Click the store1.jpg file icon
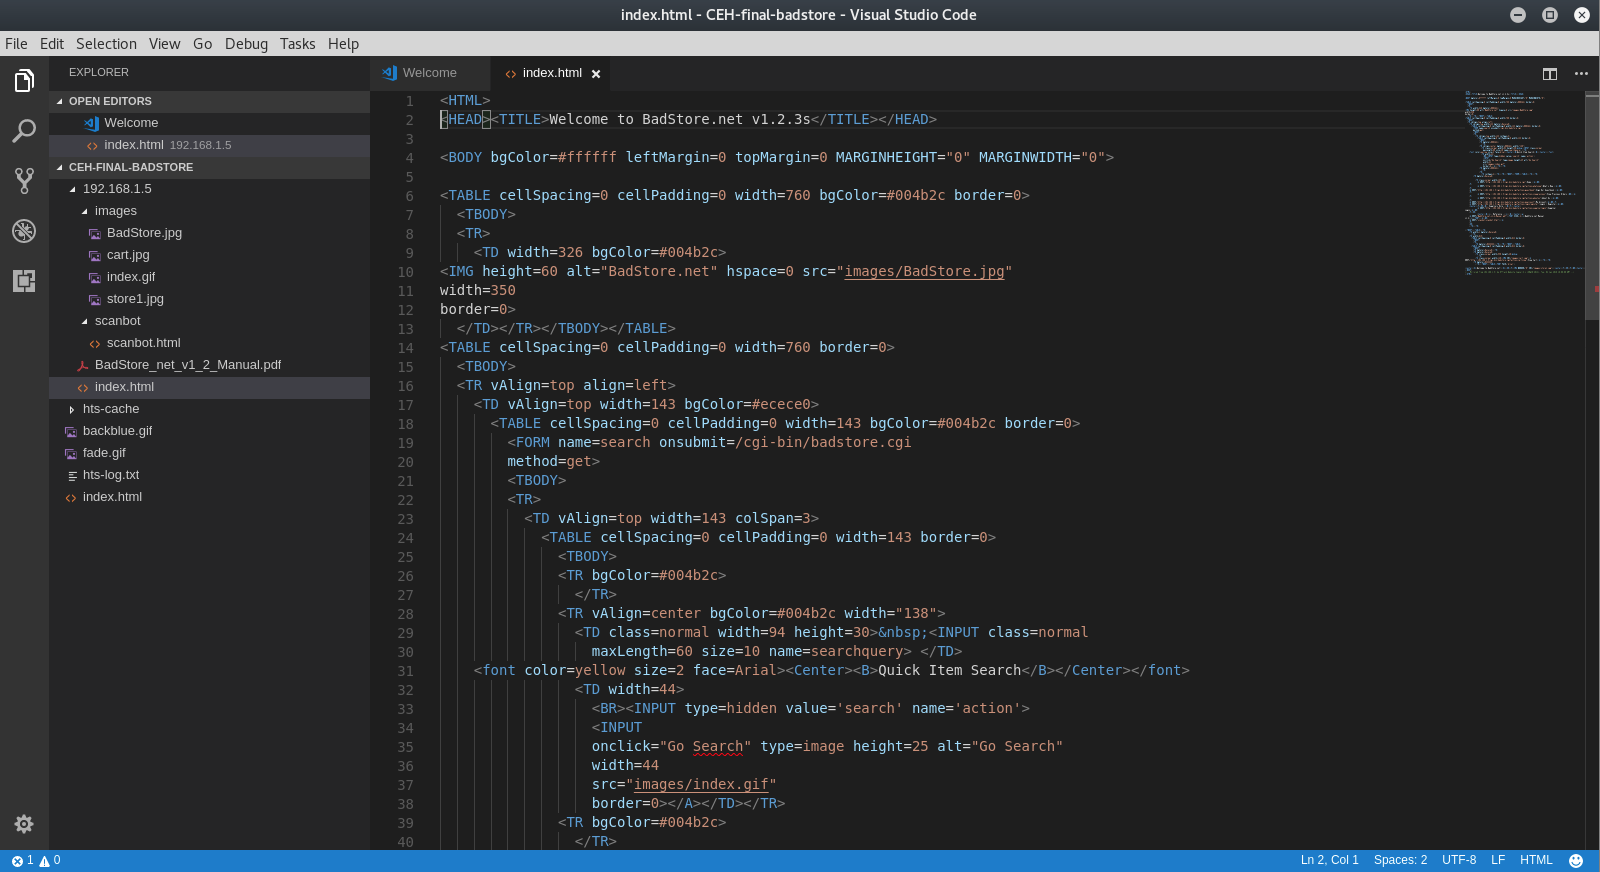 tap(95, 300)
